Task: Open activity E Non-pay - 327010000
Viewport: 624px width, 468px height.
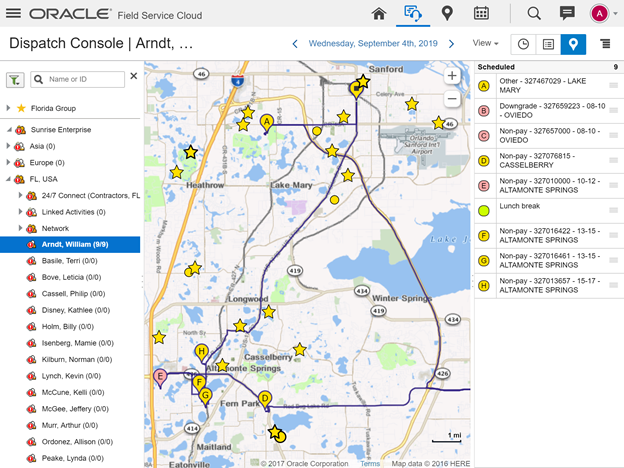Action: click(x=549, y=185)
